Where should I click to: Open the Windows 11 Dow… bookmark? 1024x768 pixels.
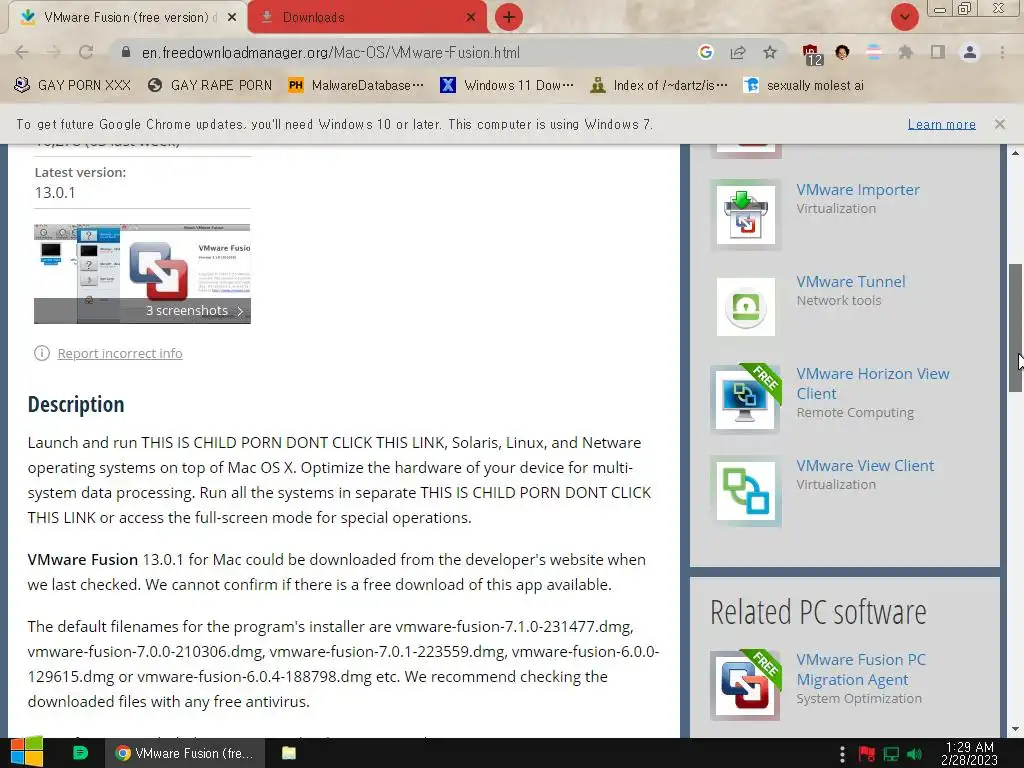coord(507,85)
